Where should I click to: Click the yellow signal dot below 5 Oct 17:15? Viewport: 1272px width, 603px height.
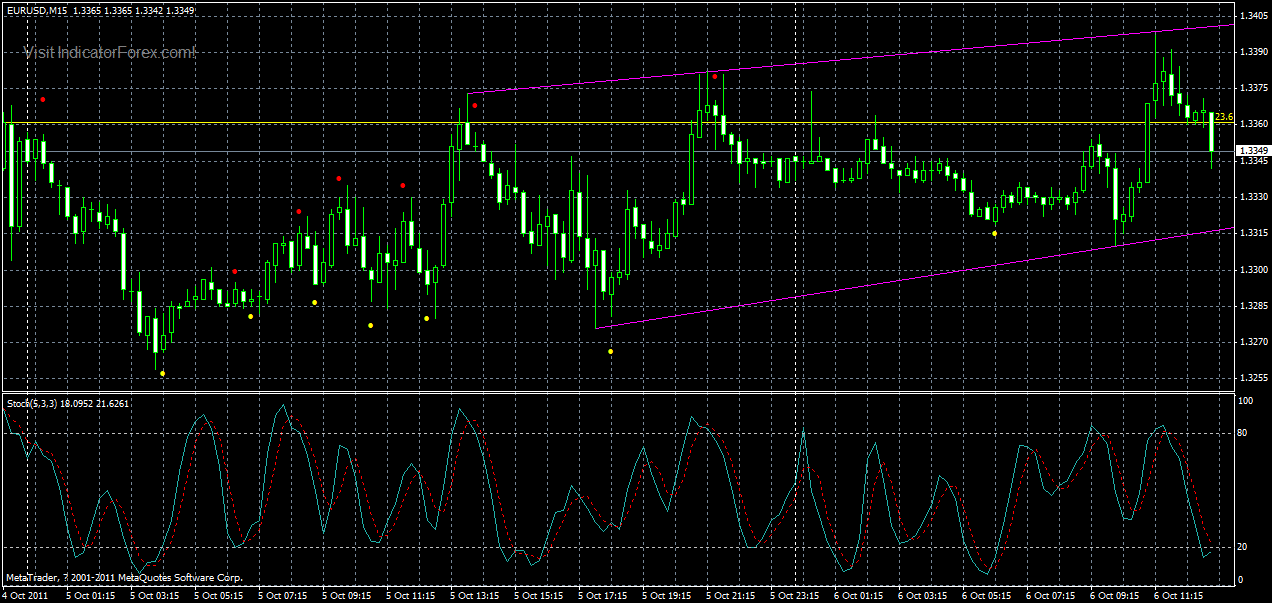point(612,352)
